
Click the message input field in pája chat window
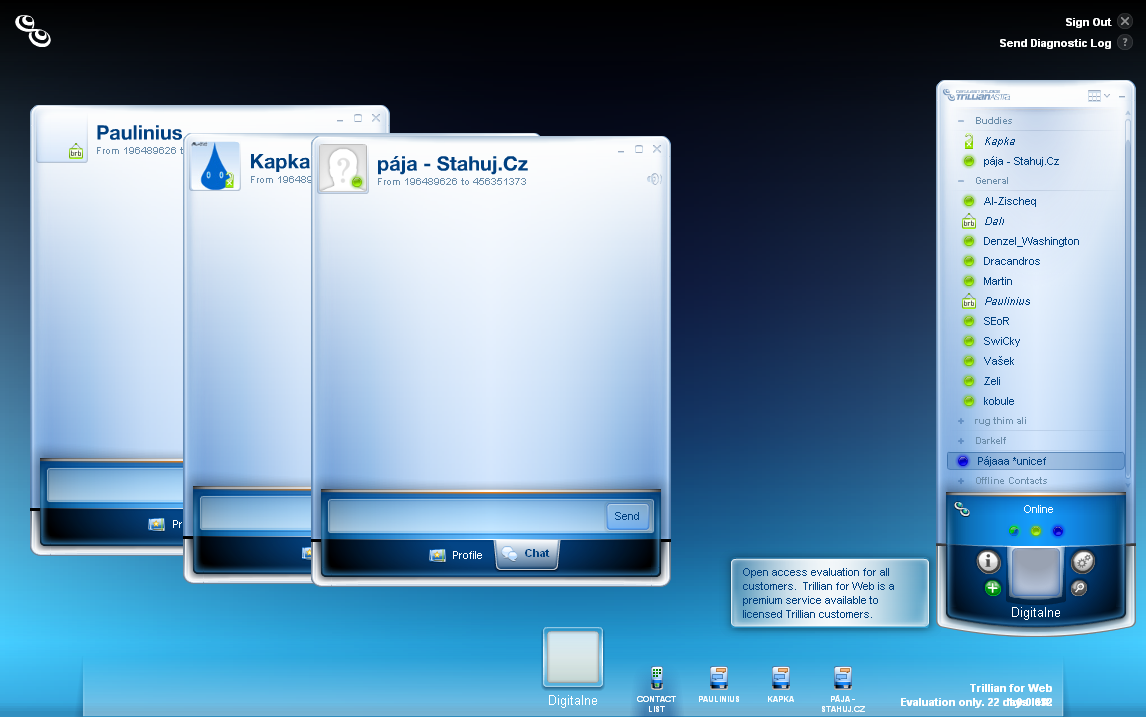467,516
